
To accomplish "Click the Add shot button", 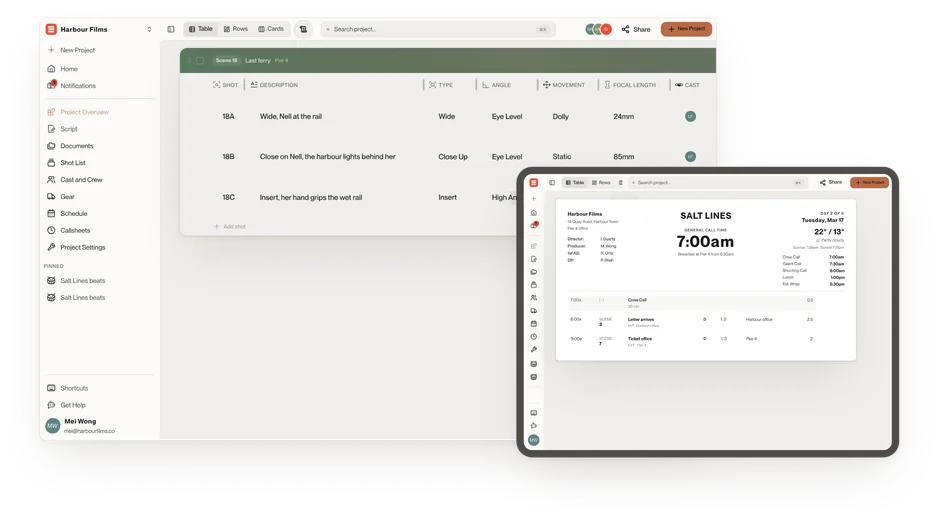I will [230, 226].
